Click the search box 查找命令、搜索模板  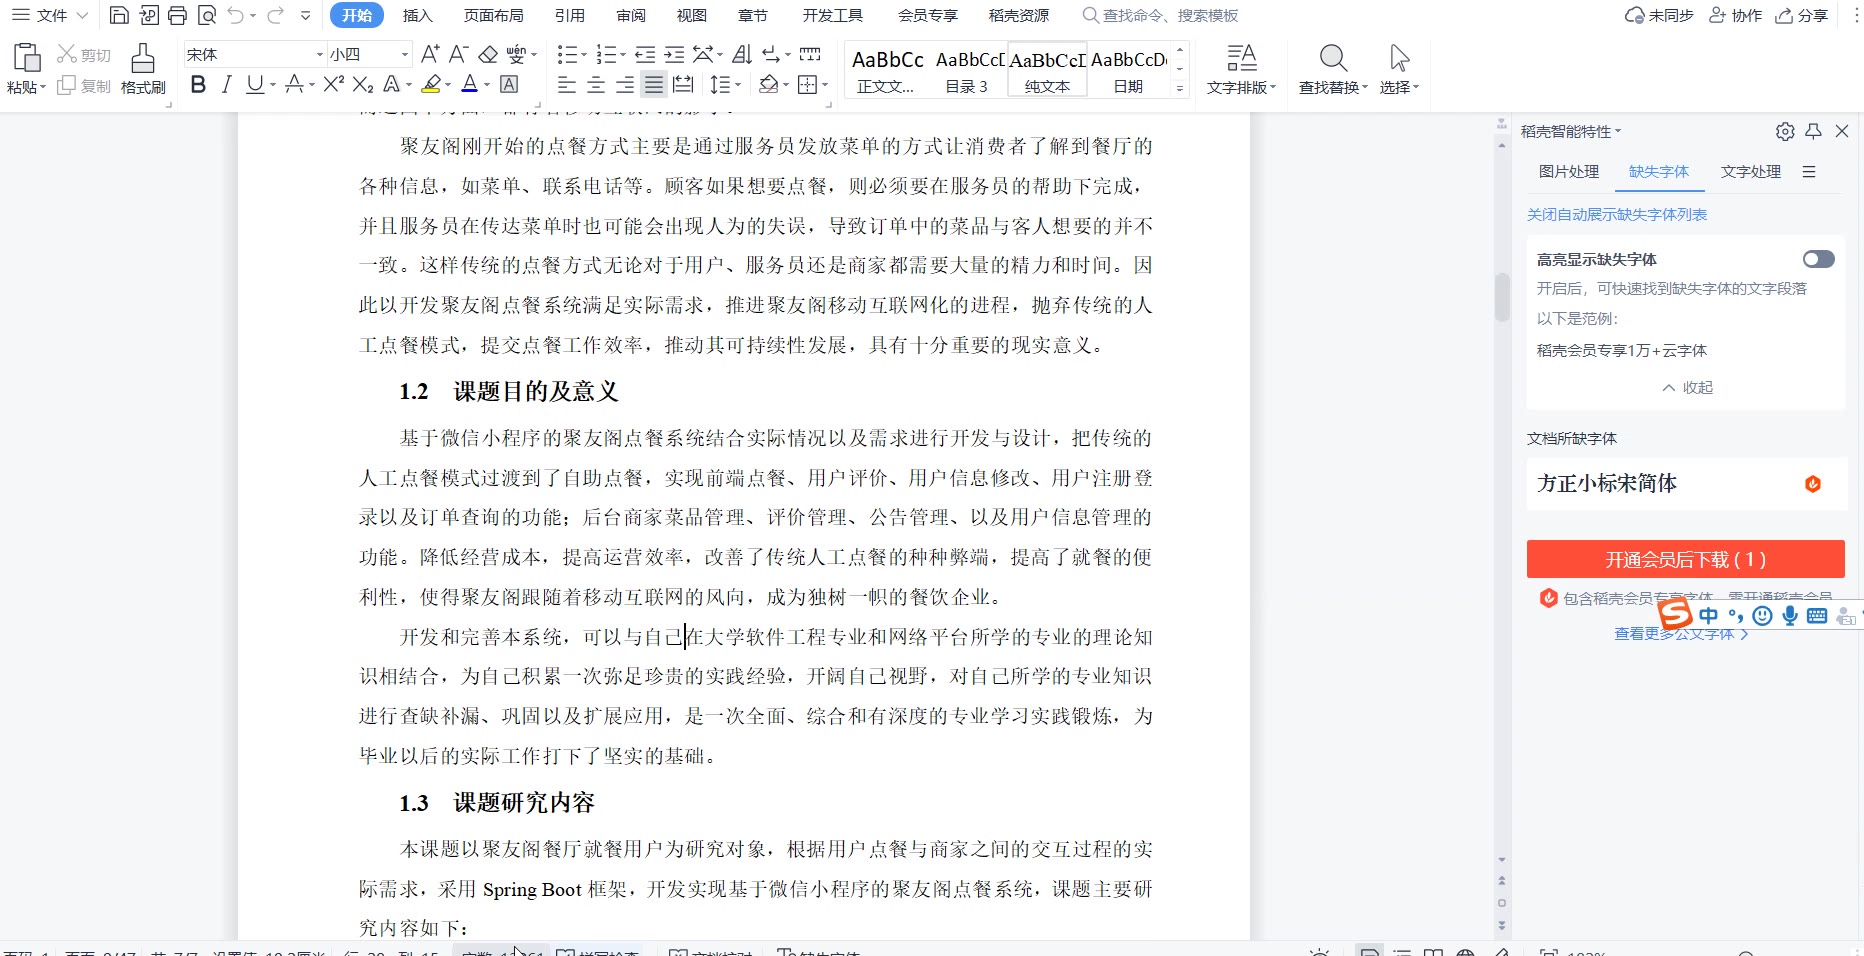(1169, 15)
